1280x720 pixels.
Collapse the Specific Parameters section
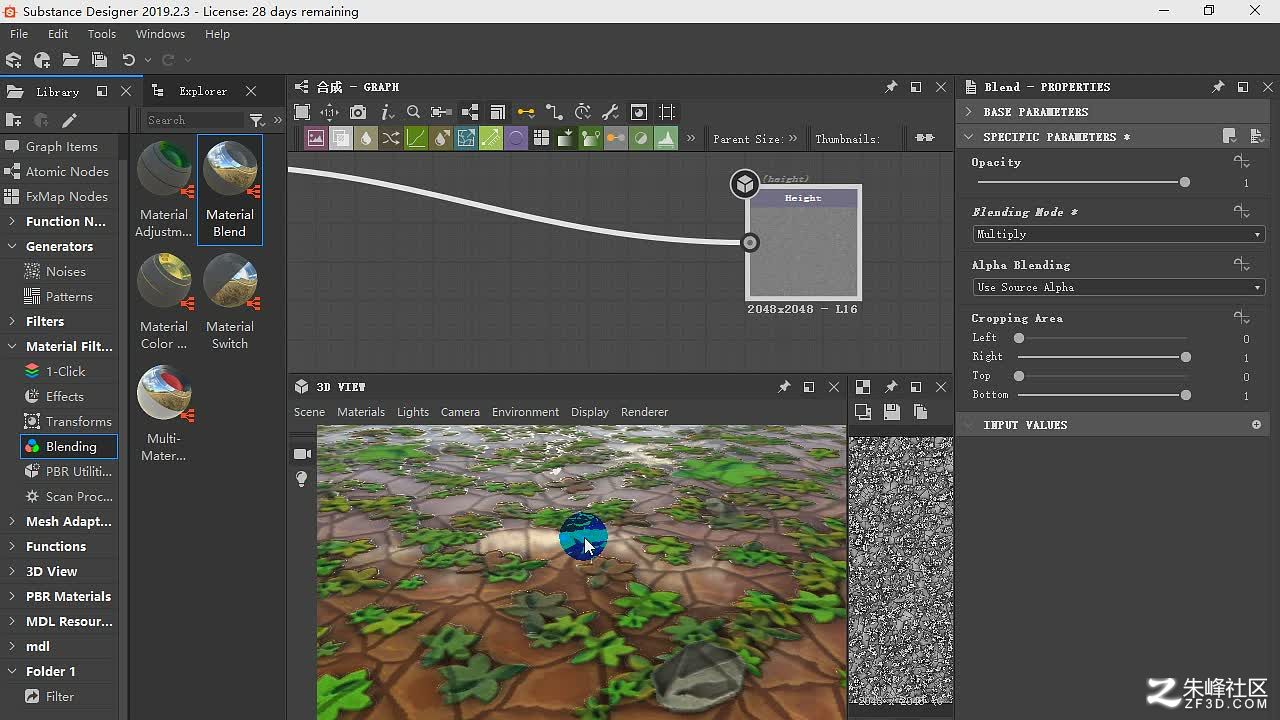969,137
